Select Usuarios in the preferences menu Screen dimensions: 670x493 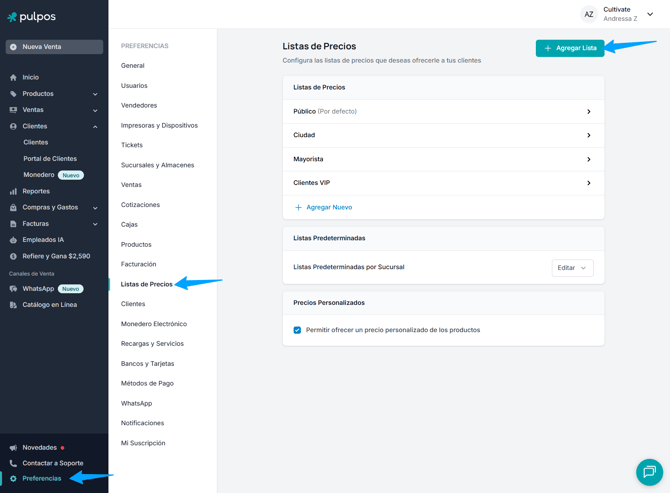click(134, 85)
